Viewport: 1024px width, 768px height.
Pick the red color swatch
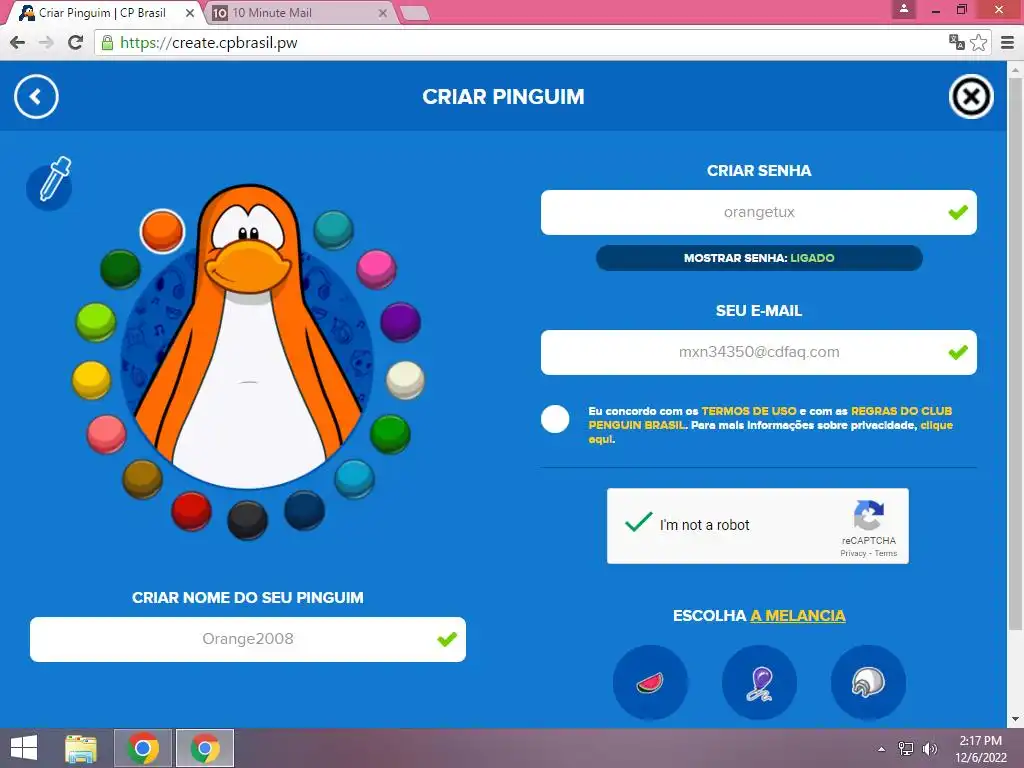[191, 511]
